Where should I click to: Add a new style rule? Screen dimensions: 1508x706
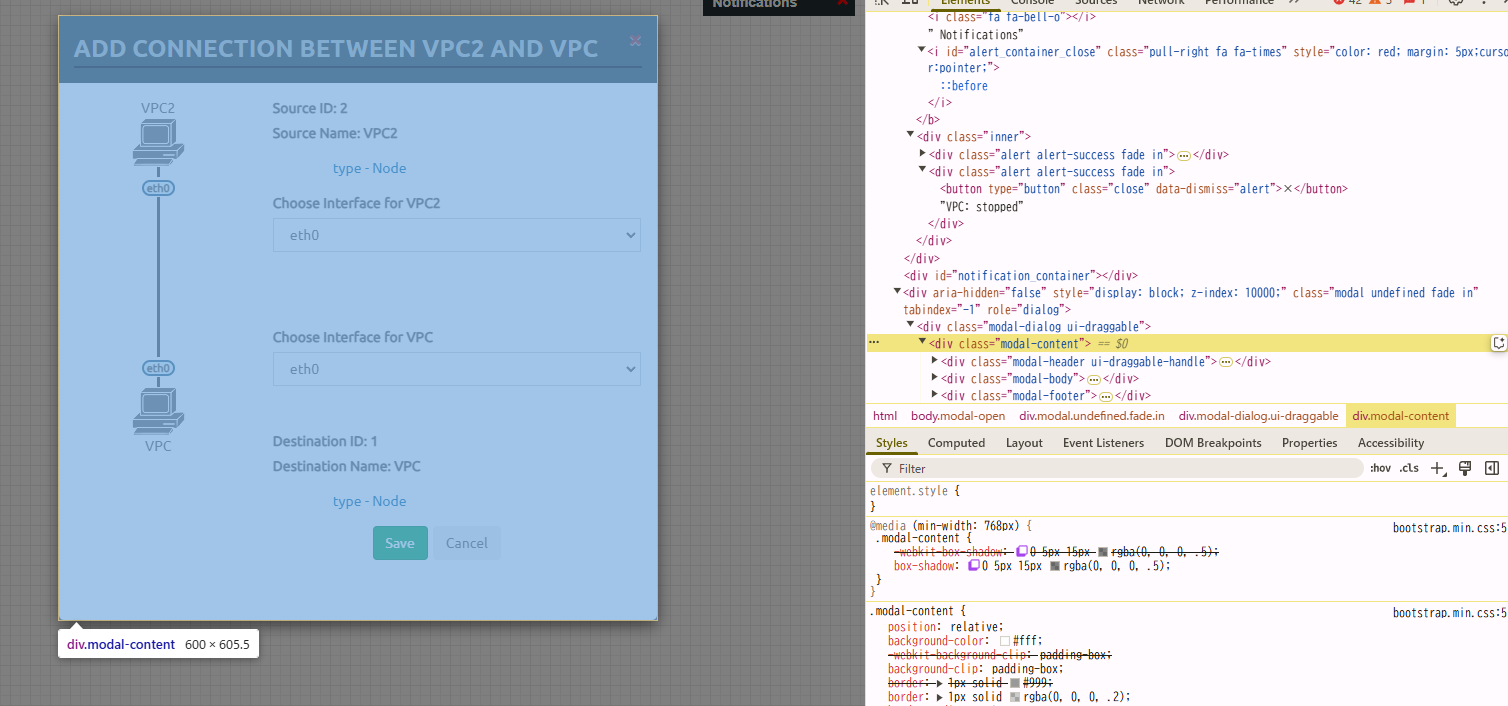[x=1438, y=468]
